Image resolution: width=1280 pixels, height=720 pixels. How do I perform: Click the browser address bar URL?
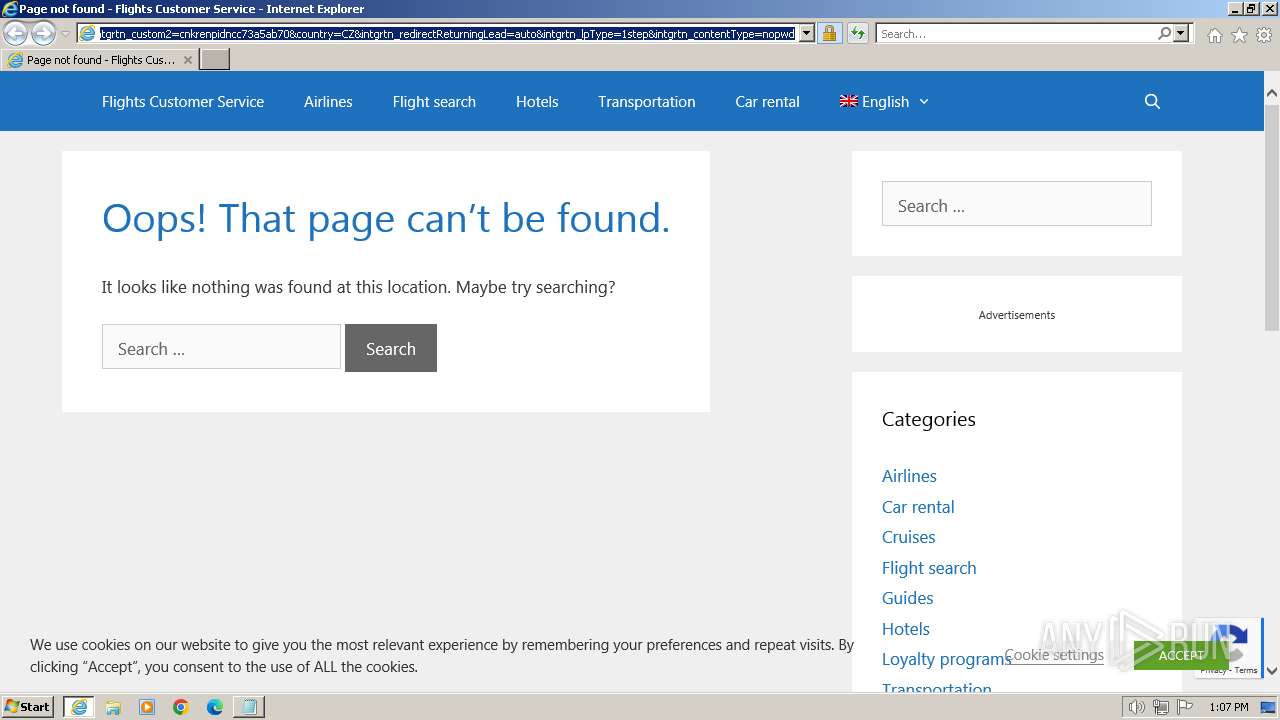(447, 34)
